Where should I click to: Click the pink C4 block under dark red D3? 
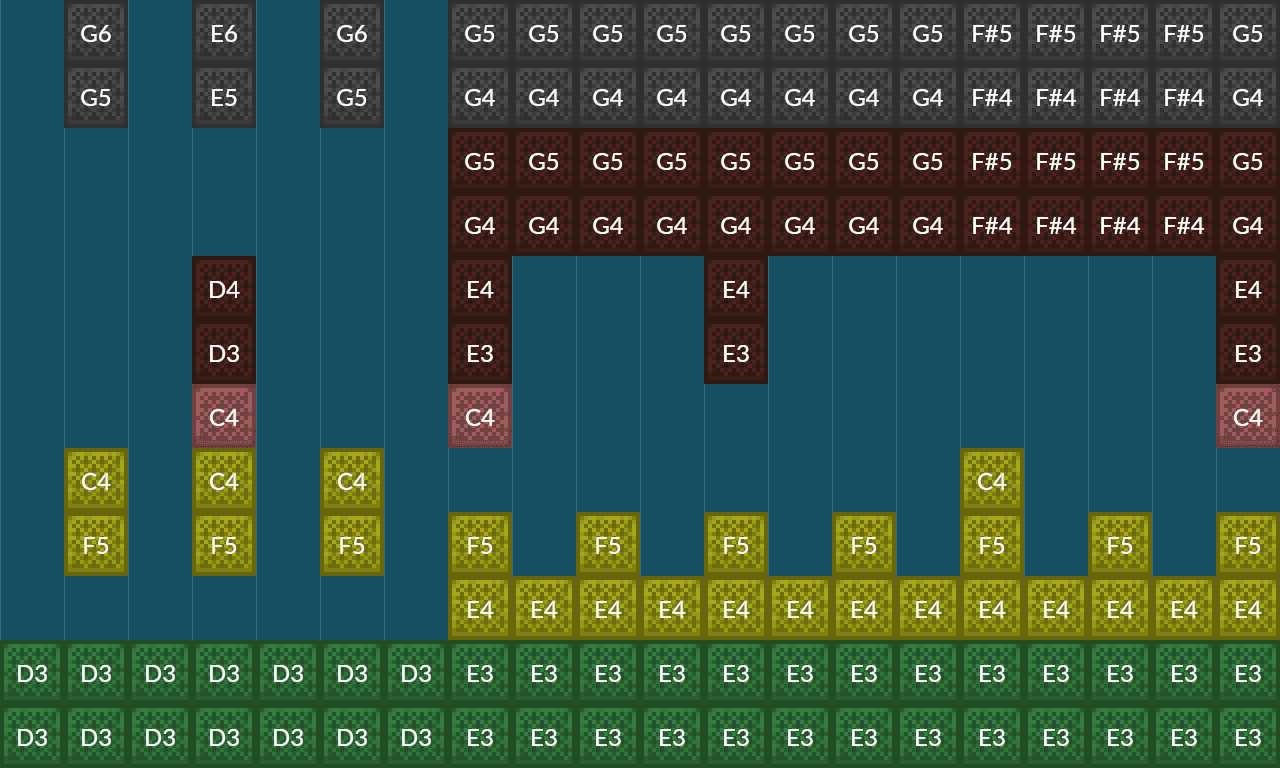tap(224, 417)
